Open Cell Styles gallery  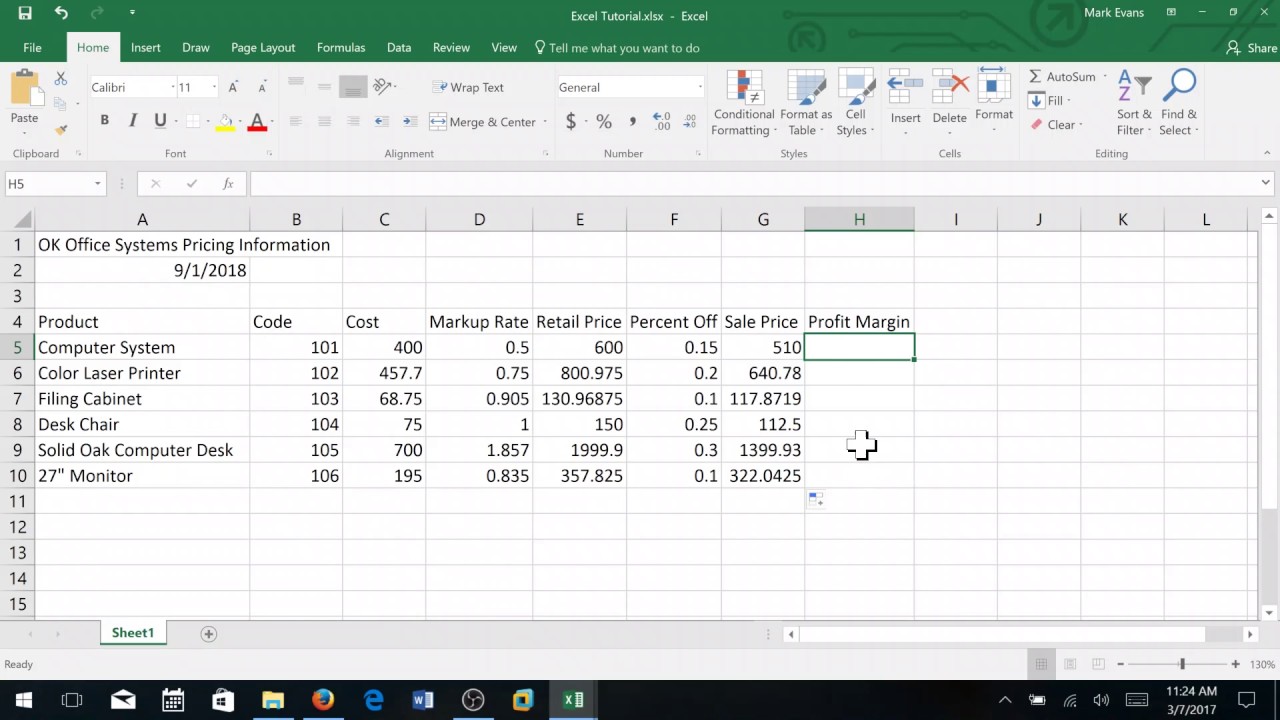[855, 103]
